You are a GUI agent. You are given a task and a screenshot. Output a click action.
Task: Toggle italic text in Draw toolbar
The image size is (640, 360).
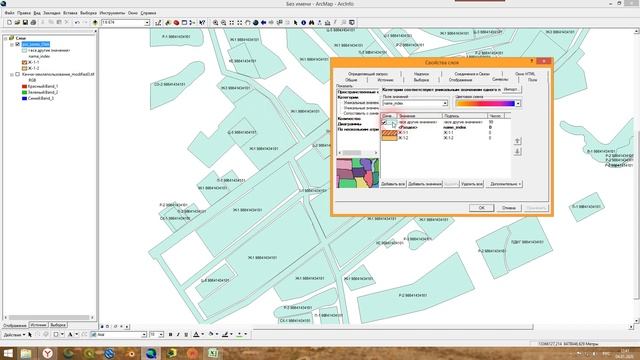178,335
